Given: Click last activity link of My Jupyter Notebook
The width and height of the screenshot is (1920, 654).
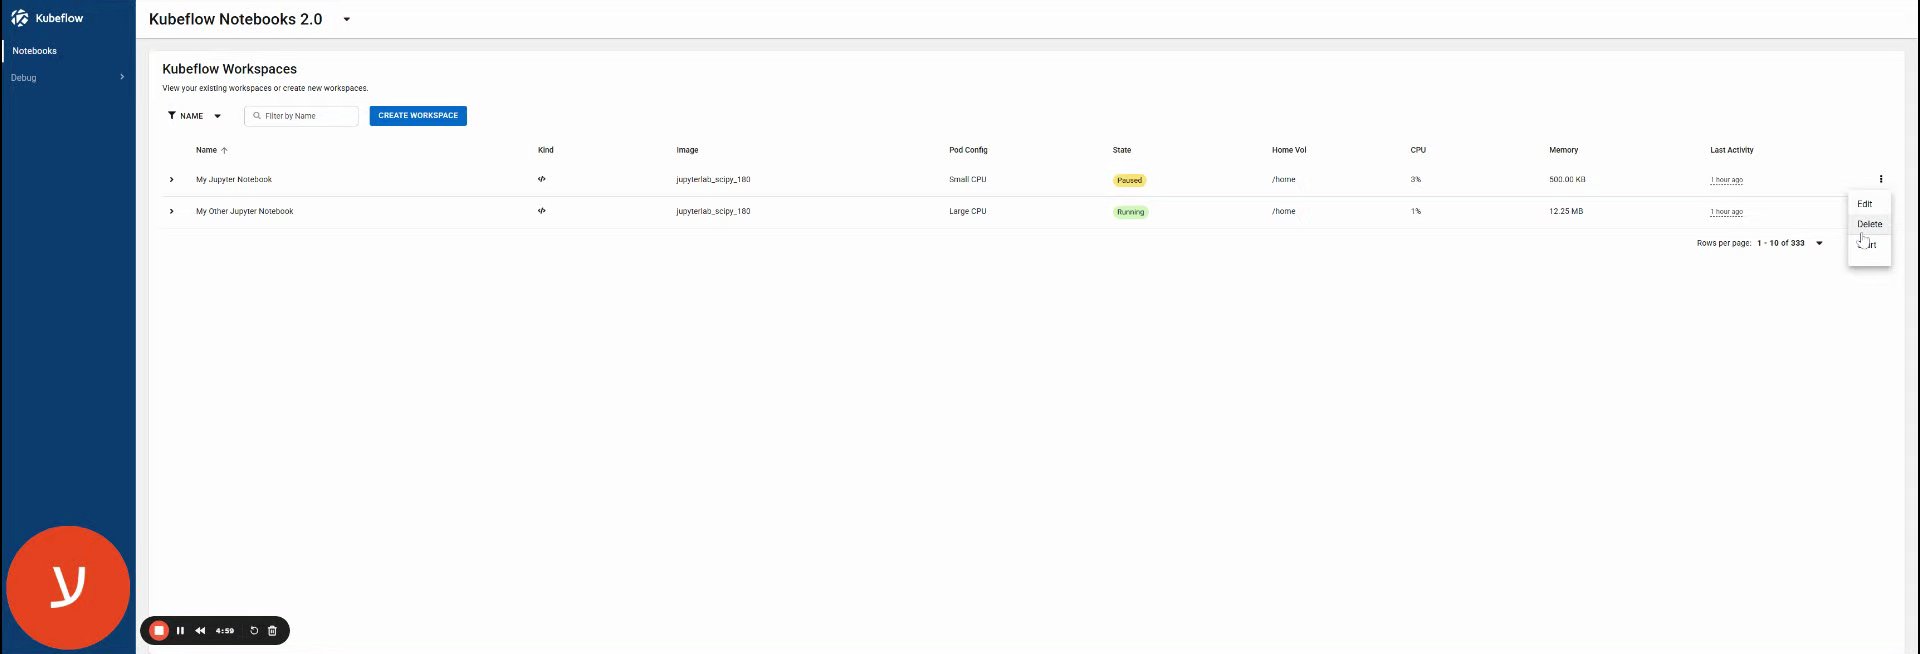Looking at the screenshot, I should click(1726, 181).
